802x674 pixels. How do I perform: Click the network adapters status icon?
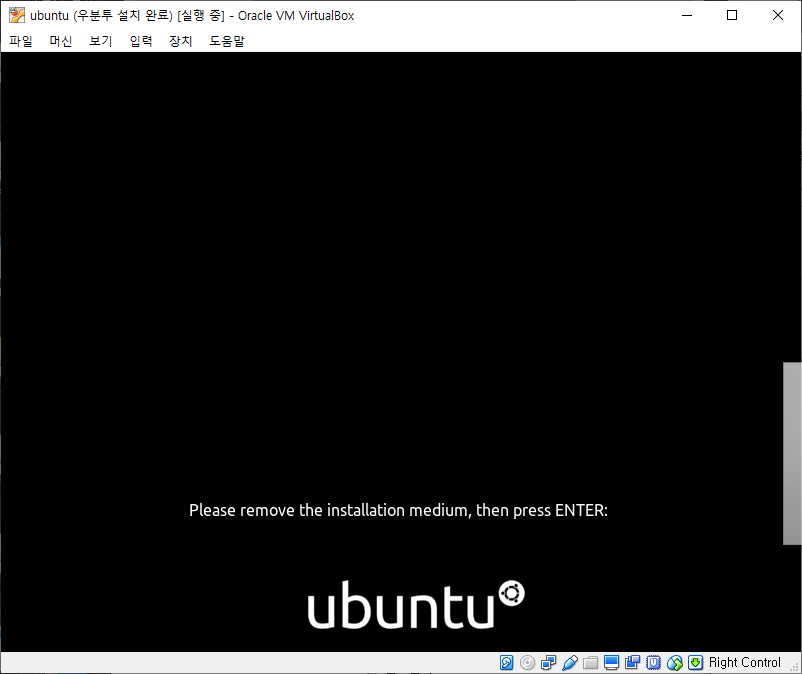click(548, 663)
